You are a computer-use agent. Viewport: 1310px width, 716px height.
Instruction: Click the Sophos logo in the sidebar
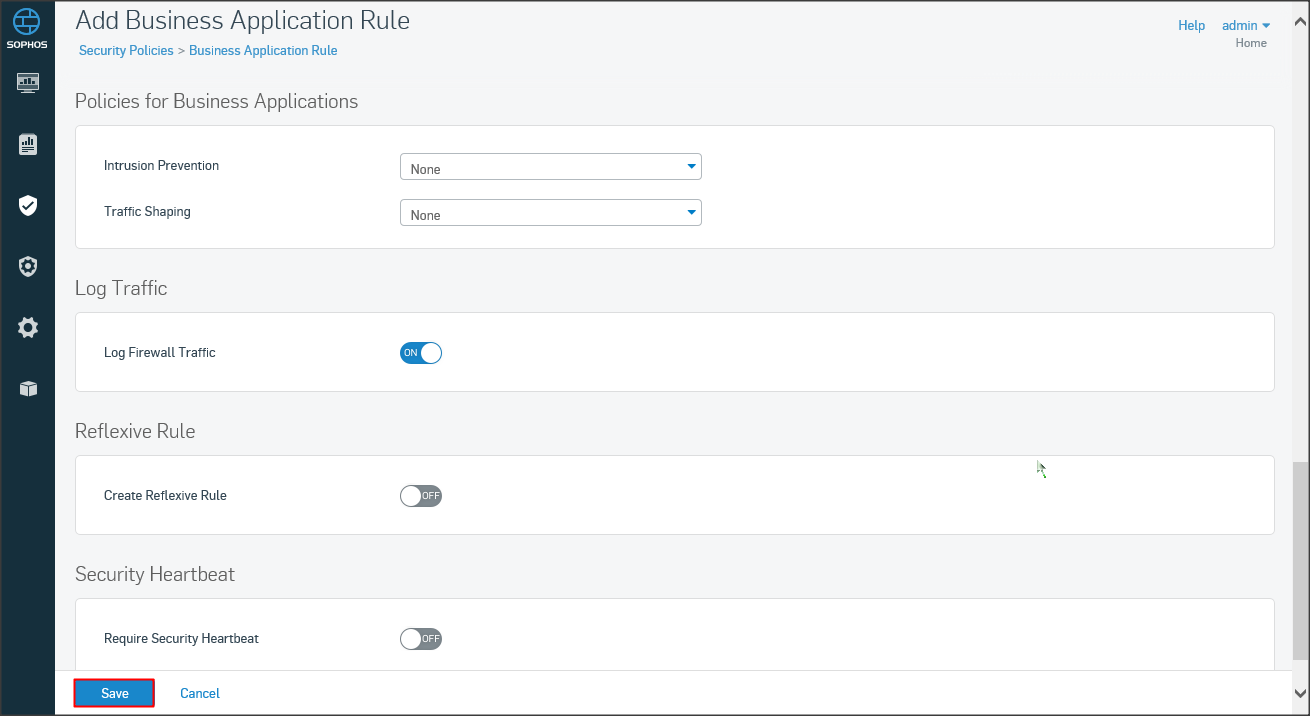[27, 27]
